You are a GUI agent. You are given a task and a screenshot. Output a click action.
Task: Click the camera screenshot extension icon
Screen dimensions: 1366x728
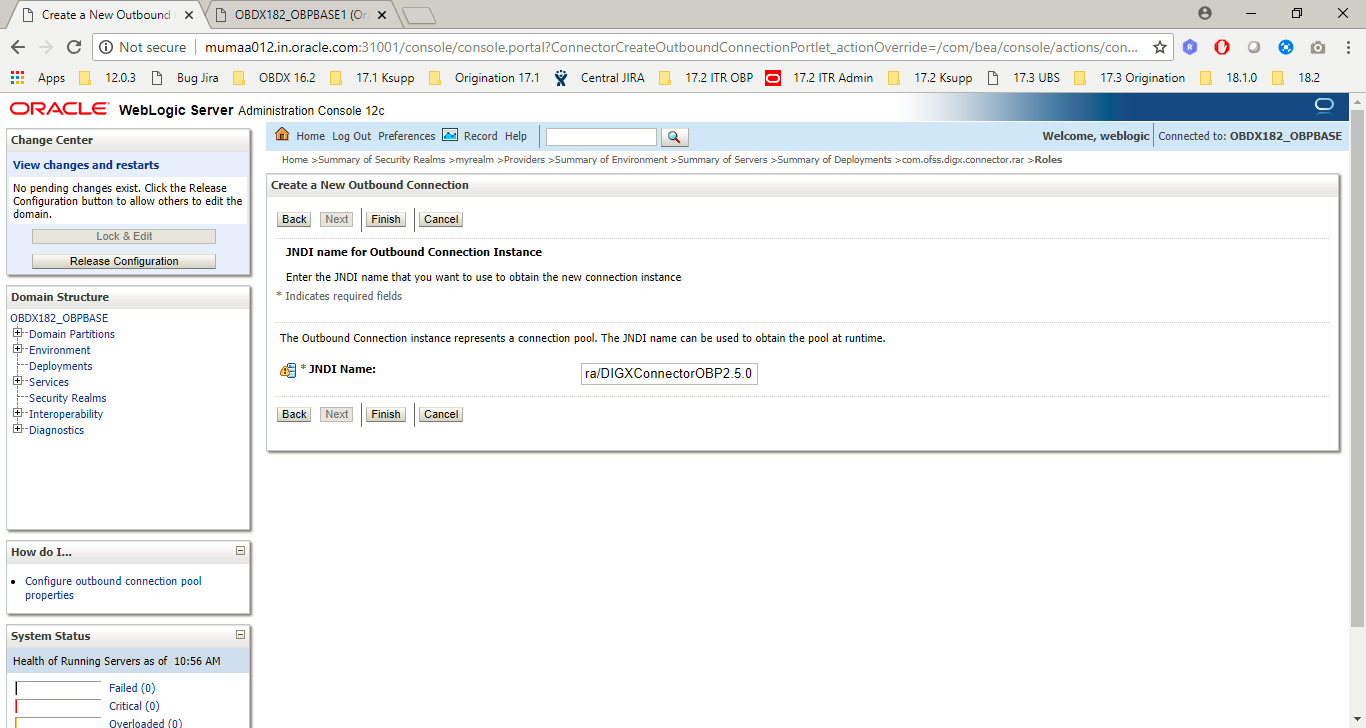1318,47
